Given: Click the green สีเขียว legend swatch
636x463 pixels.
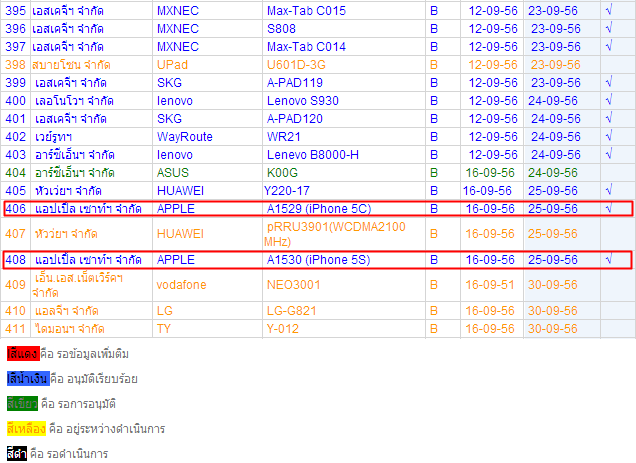Looking at the screenshot, I should pos(22,404).
